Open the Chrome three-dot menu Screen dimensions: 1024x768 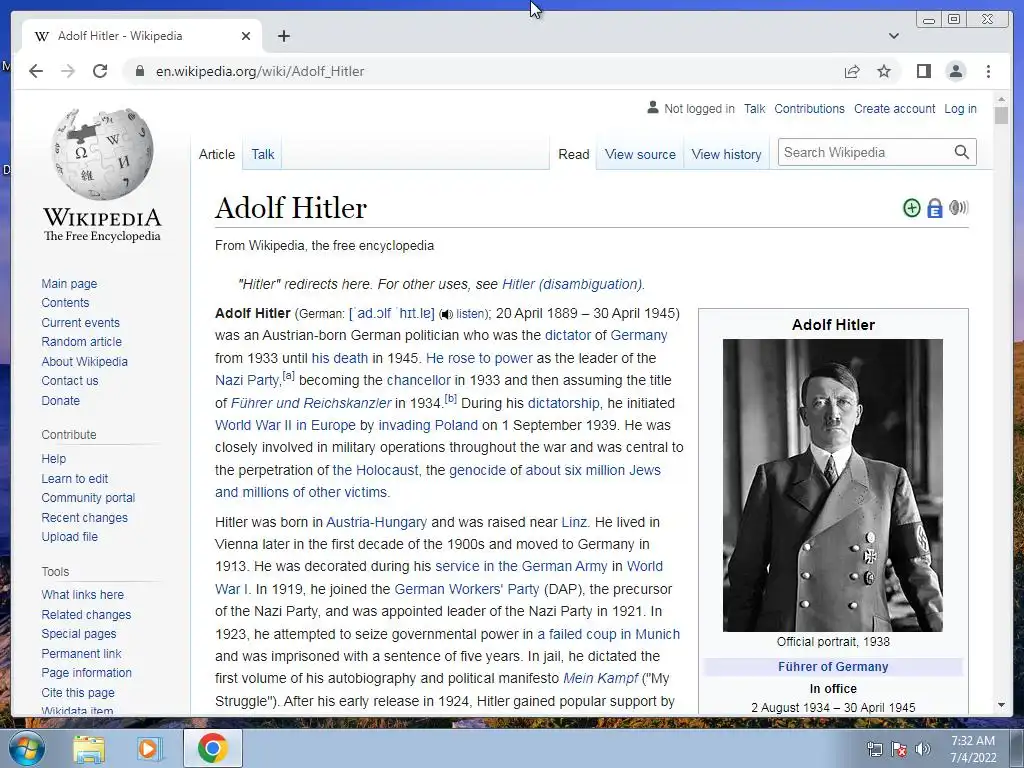coord(988,71)
